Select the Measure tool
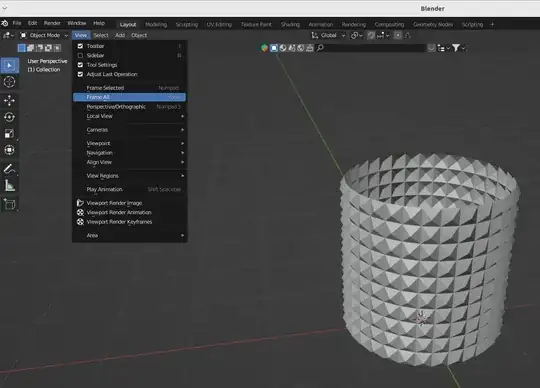This screenshot has height=388, width=540. 10,186
